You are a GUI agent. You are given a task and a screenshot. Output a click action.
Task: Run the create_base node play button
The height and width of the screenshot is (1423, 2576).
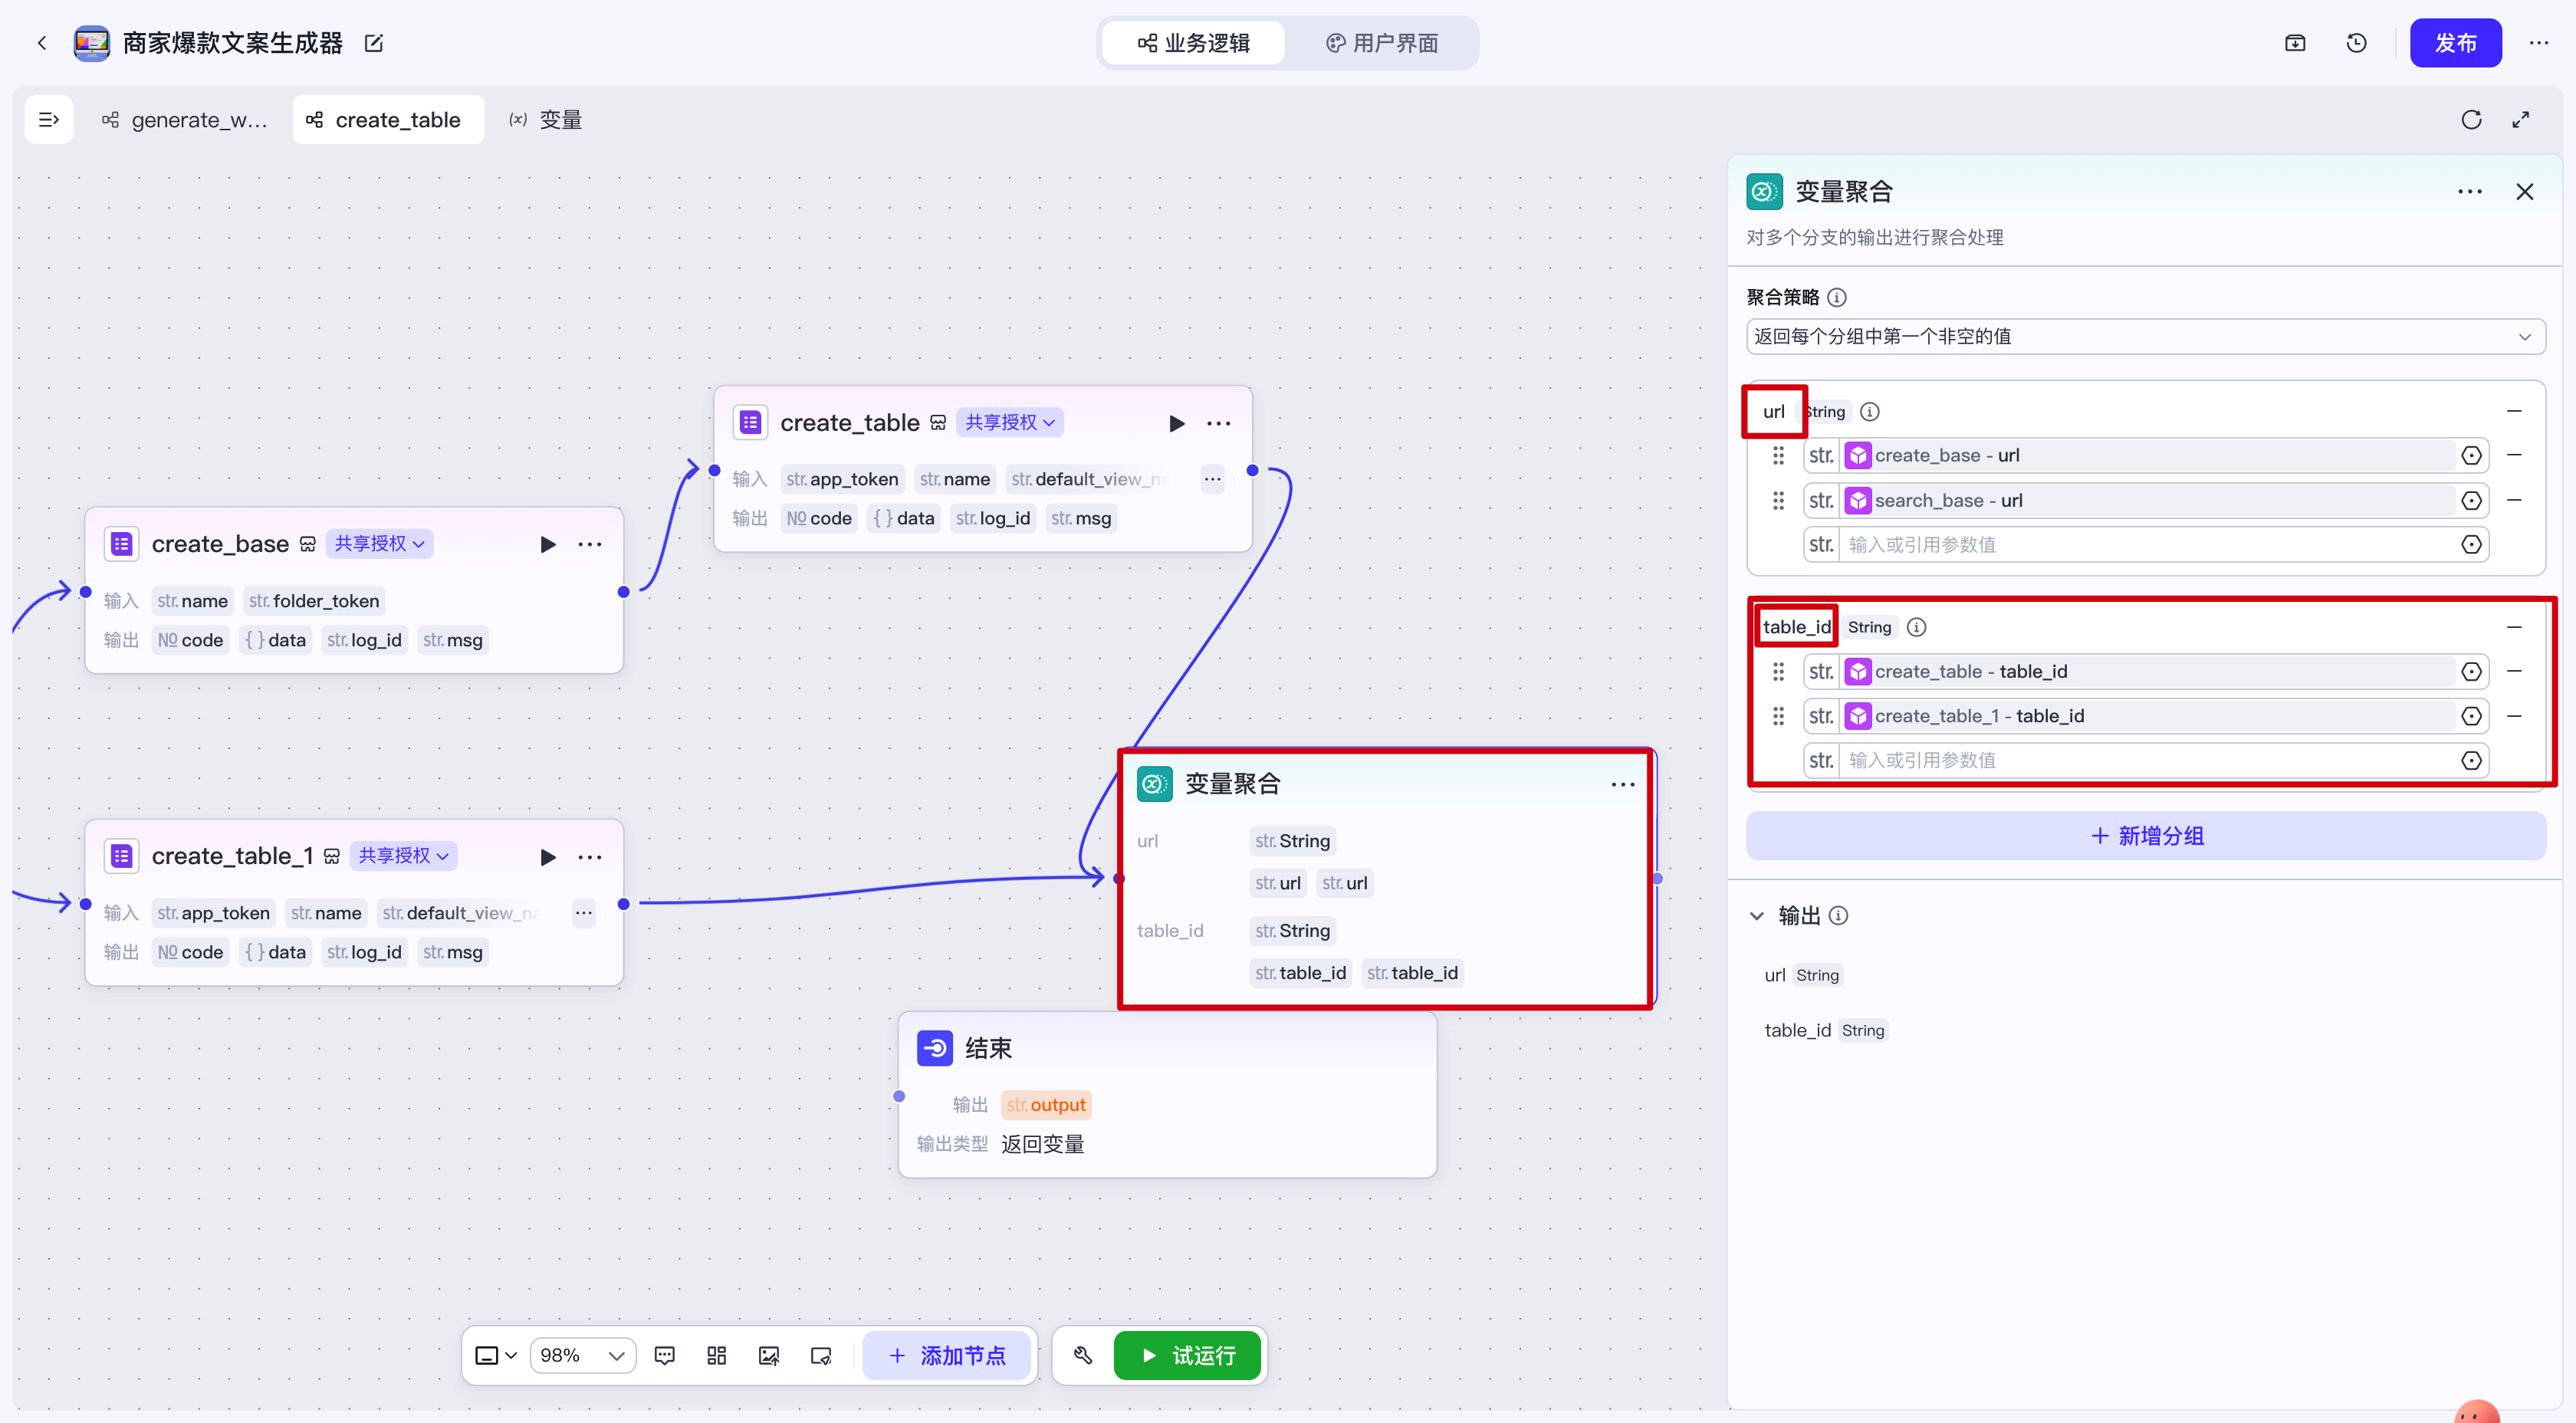pyautogui.click(x=547, y=544)
